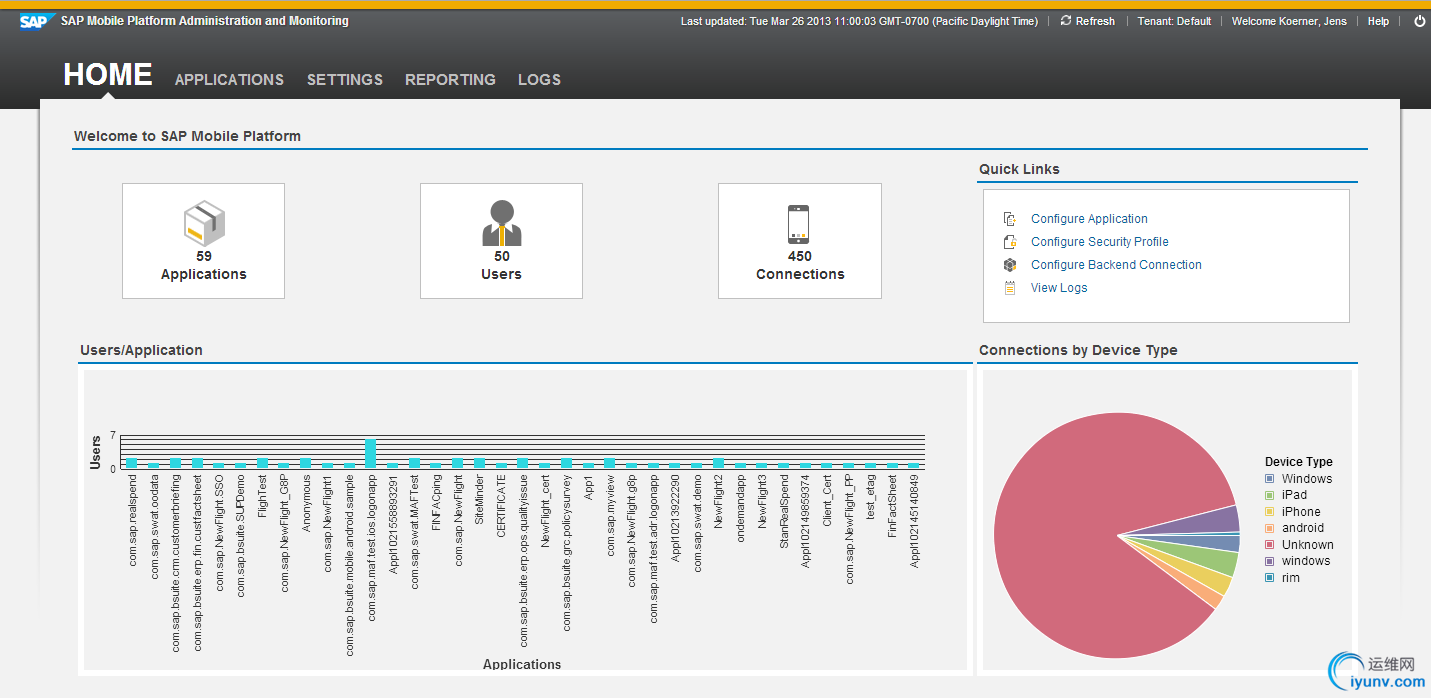The height and width of the screenshot is (698, 1431).
Task: Click Tenant: Default label
Action: pyautogui.click(x=1174, y=21)
